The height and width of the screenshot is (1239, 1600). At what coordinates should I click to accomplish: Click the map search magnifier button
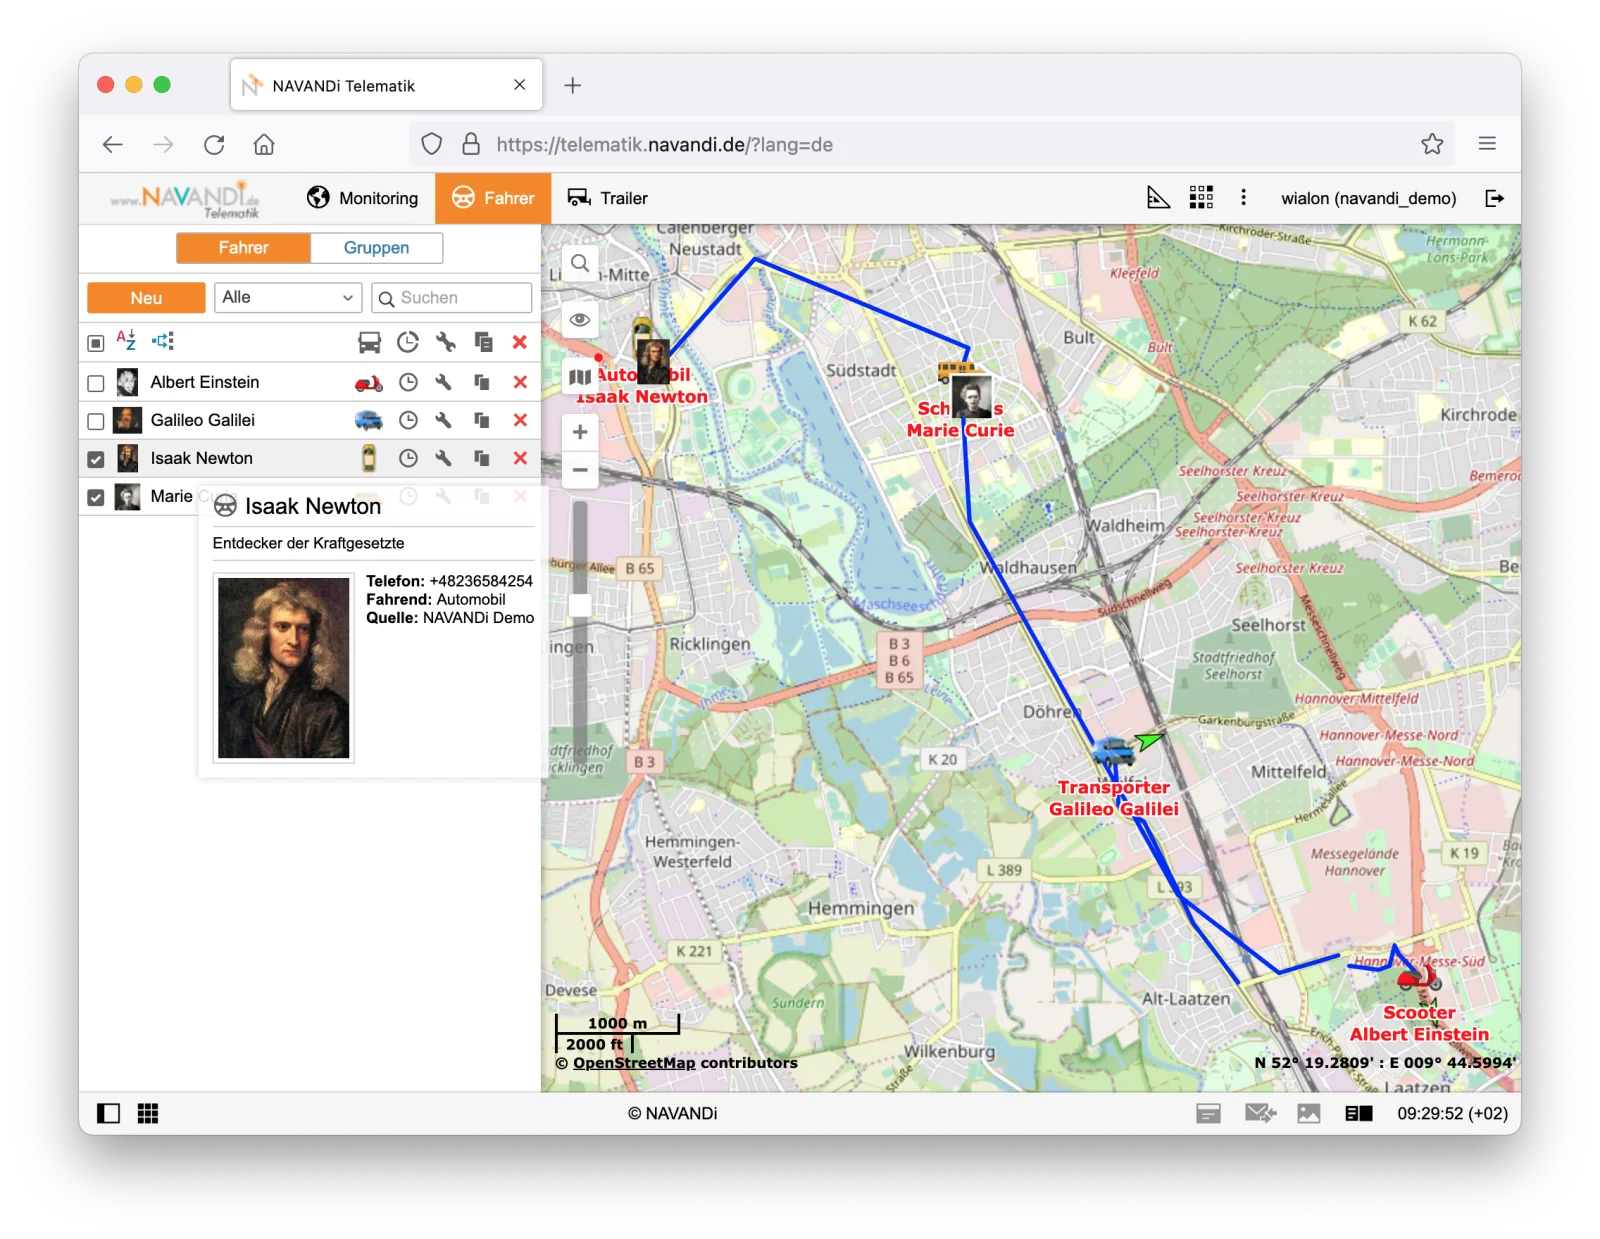pos(580,264)
